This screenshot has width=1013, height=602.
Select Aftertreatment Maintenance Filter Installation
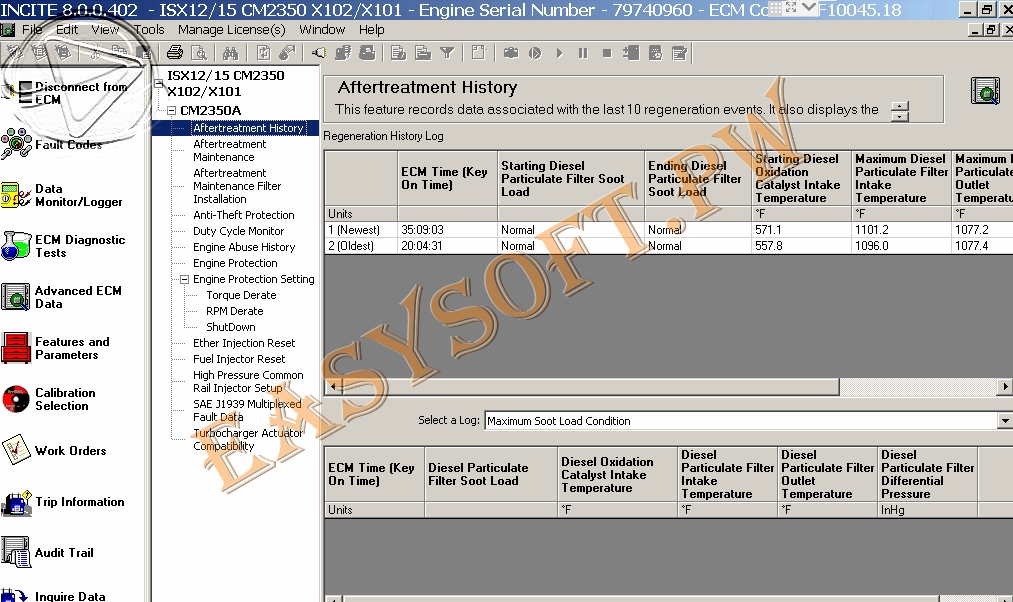pos(237,186)
